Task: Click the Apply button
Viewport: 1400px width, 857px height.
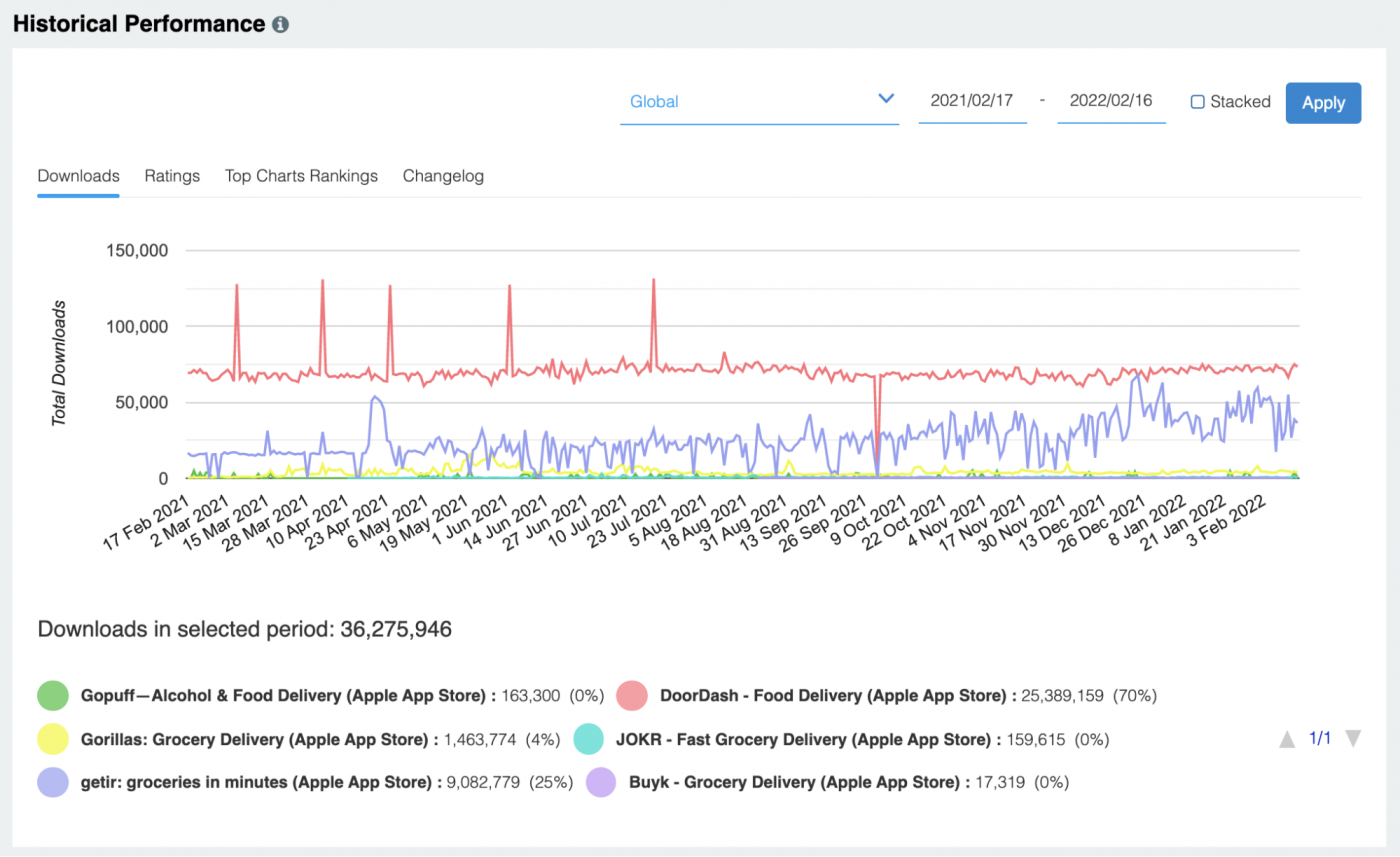Action: [1323, 103]
